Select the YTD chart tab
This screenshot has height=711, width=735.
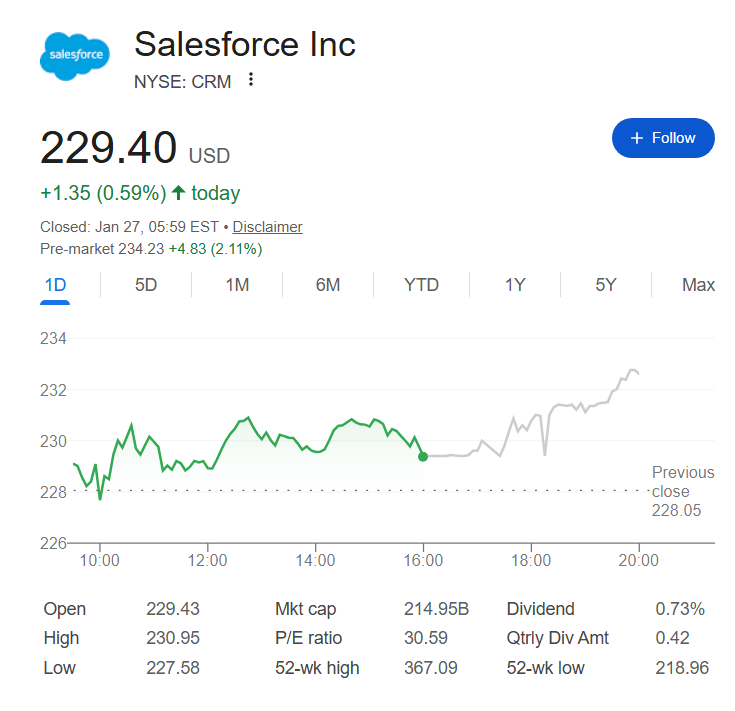click(421, 285)
